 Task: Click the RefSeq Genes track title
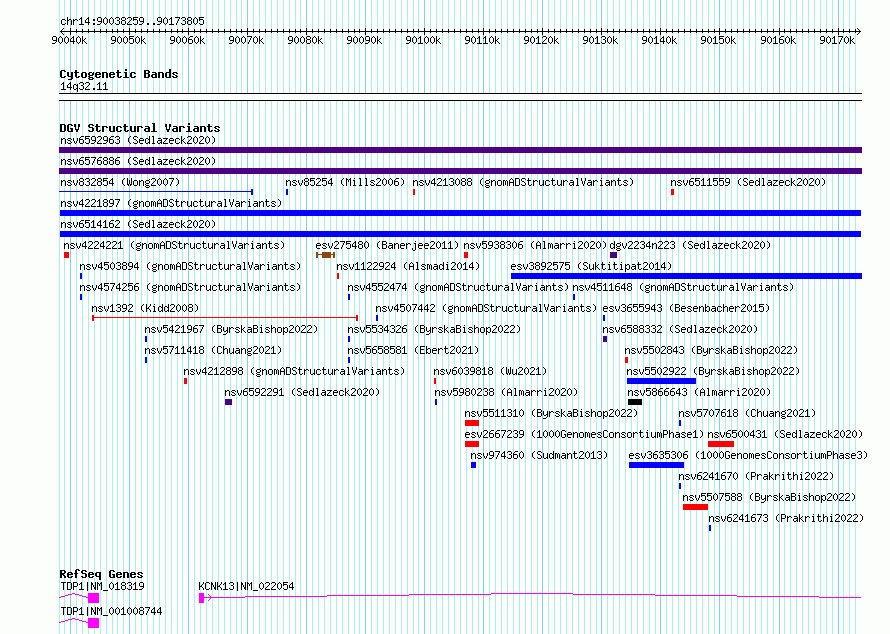[x=101, y=574]
